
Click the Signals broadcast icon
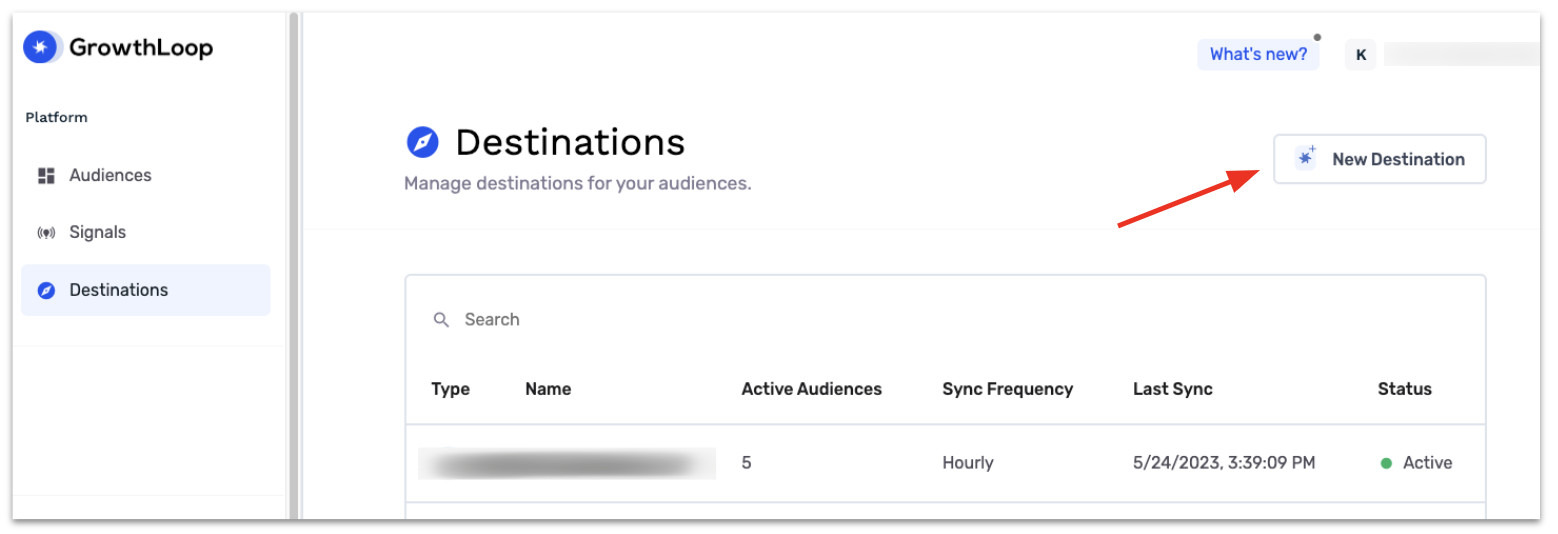point(45,233)
